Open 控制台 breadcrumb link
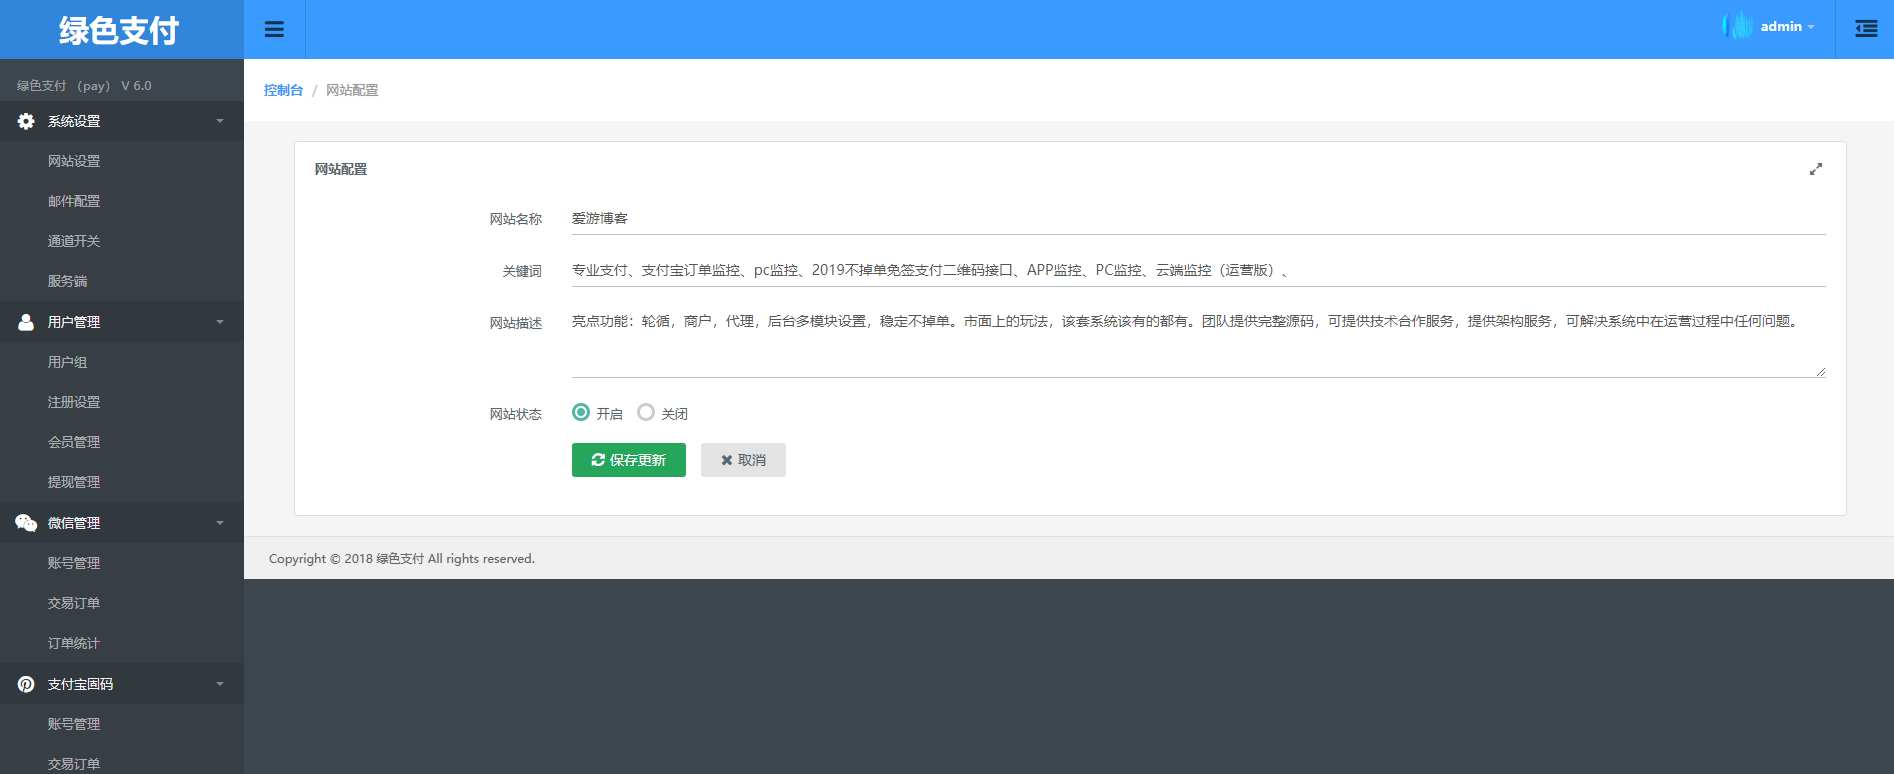Image resolution: width=1894 pixels, height=774 pixels. click(283, 90)
